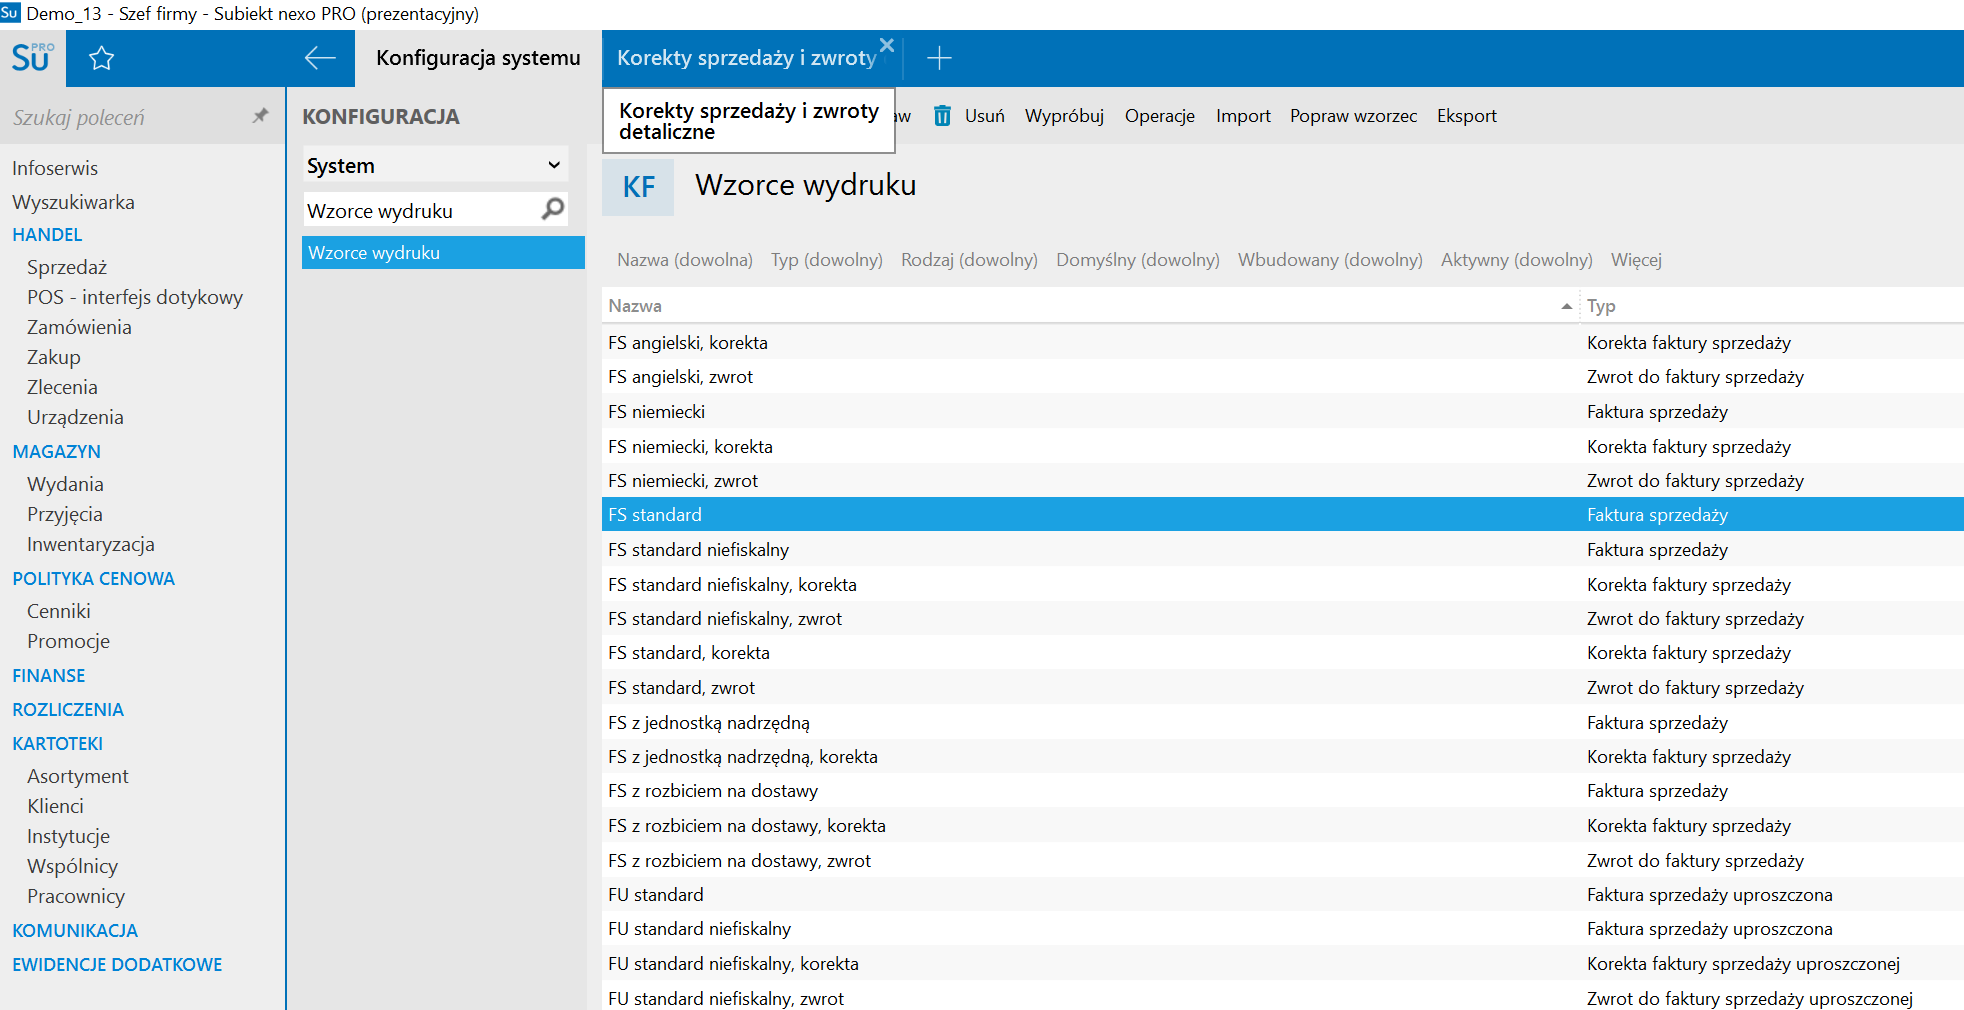This screenshot has height=1010, width=1964.
Task: Open the Operacje menu
Action: 1159,116
